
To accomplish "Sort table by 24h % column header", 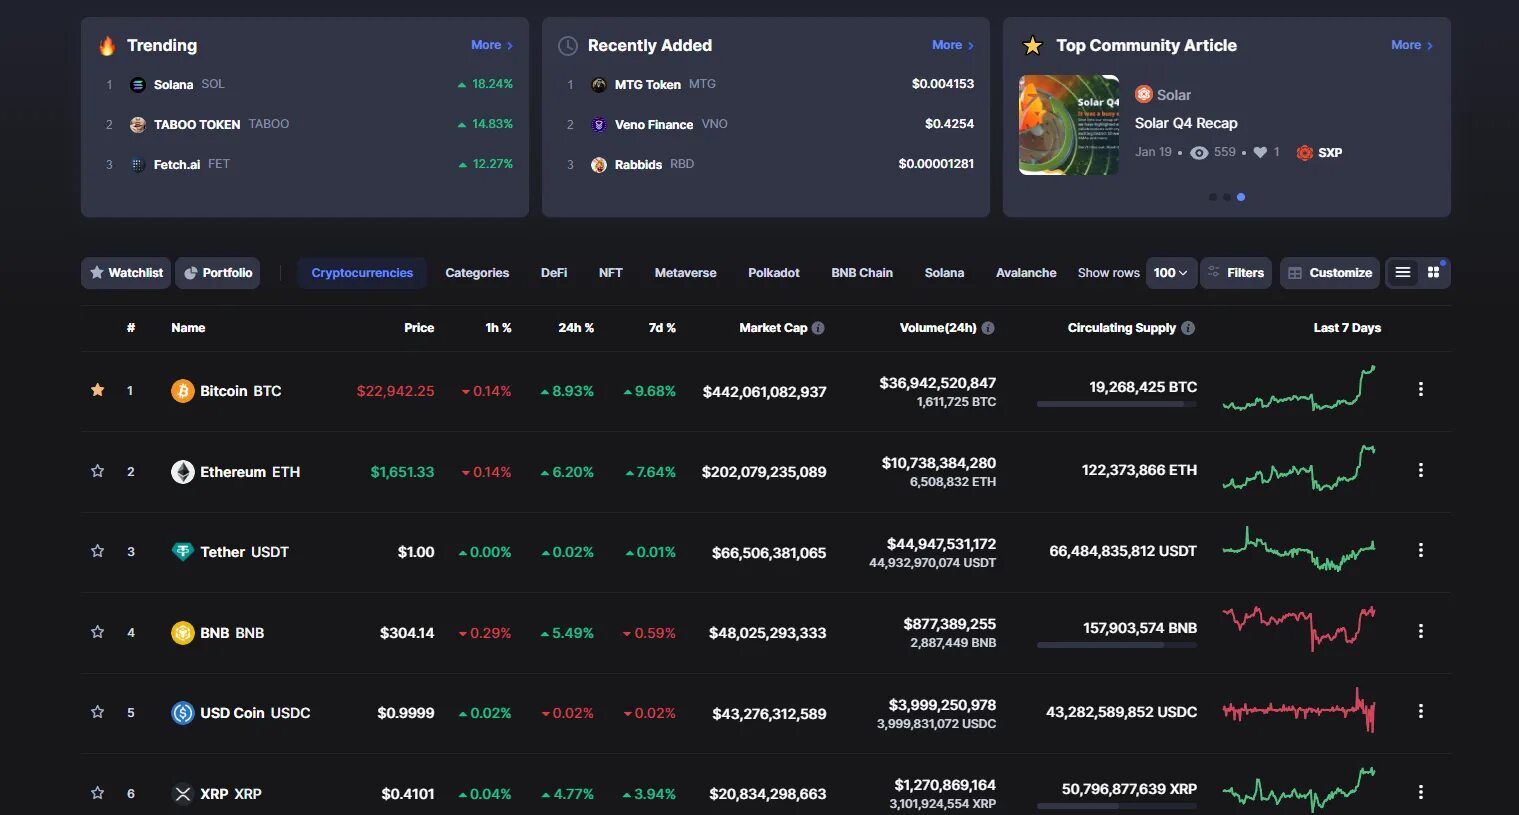I will (576, 328).
